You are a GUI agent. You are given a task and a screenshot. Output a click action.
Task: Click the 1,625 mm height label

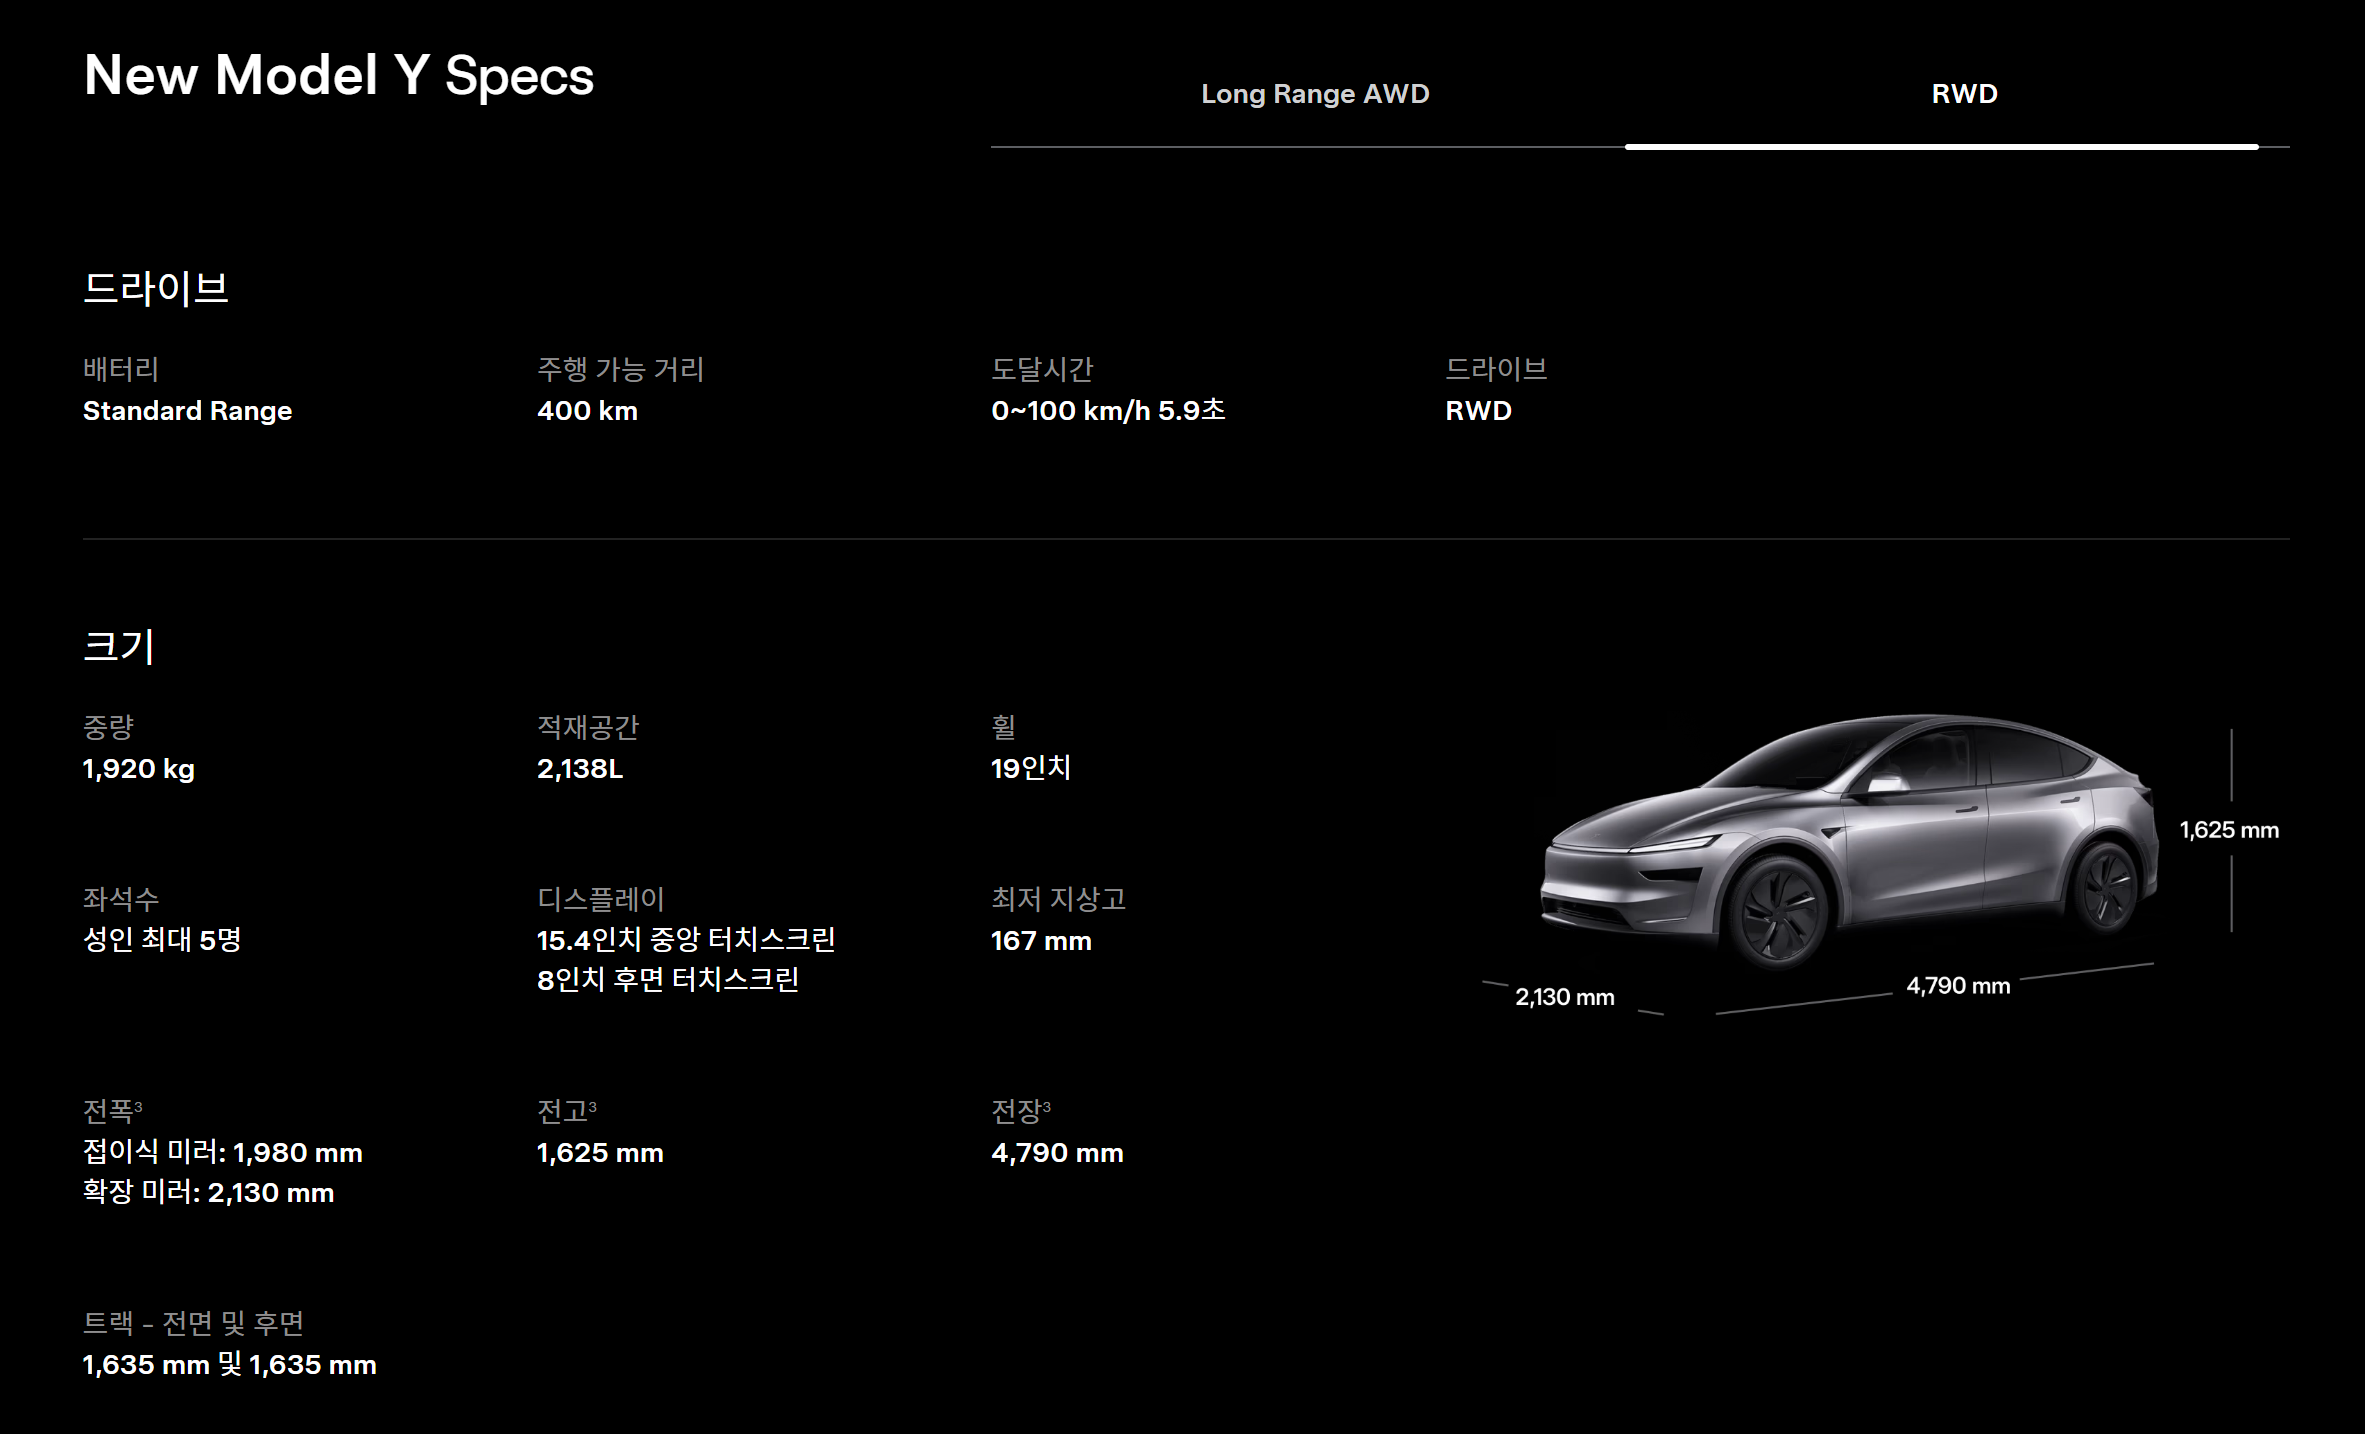[2228, 830]
